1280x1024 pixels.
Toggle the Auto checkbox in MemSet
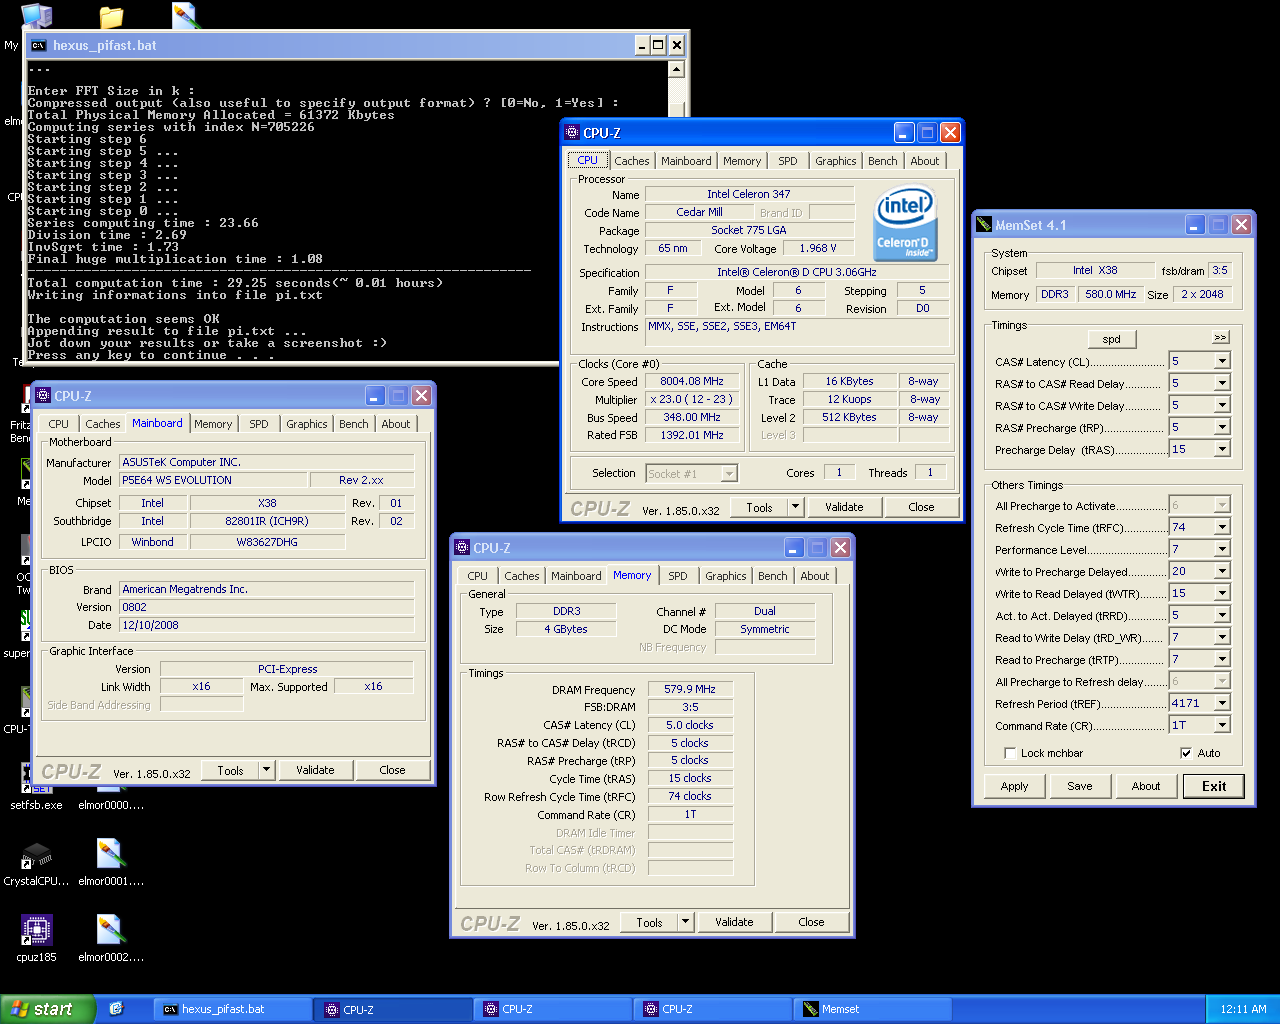[x=1186, y=753]
